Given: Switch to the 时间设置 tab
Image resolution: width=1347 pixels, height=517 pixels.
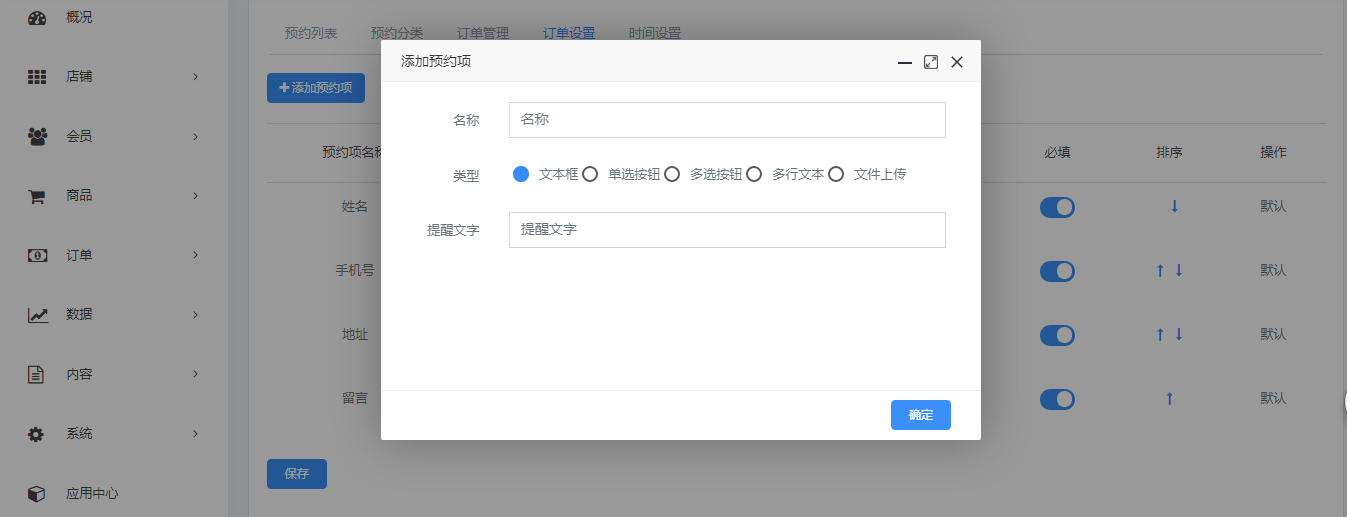Looking at the screenshot, I should point(655,33).
